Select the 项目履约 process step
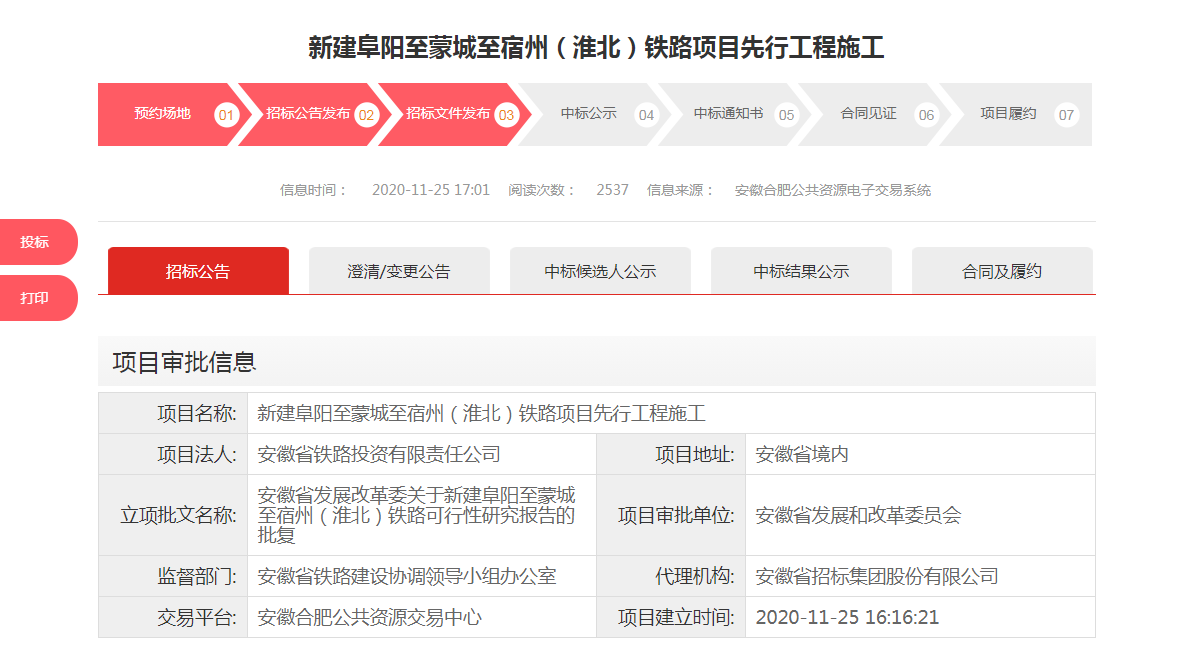 (1008, 114)
